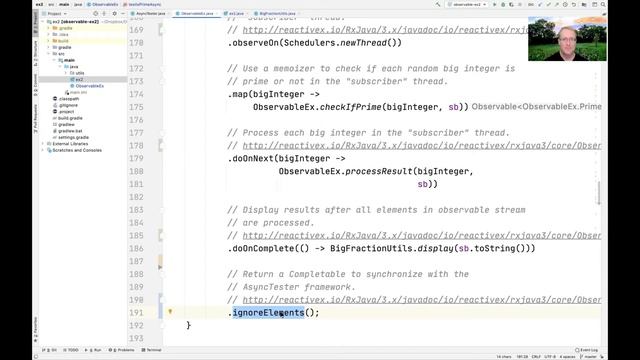The image size is (640, 360).
Task: Click the Git Update Project icon
Action: coord(540,4)
